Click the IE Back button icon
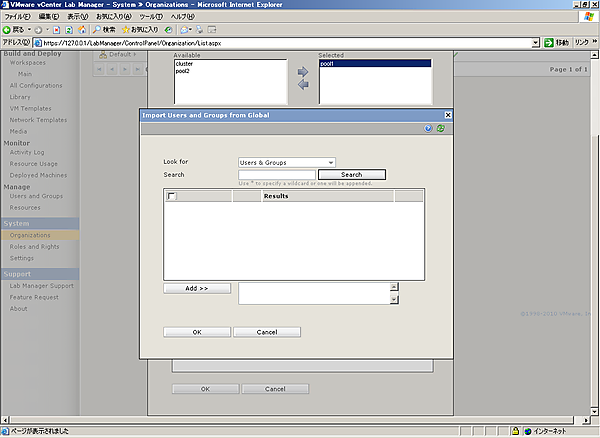This screenshot has height=438, width=600. [x=8, y=29]
